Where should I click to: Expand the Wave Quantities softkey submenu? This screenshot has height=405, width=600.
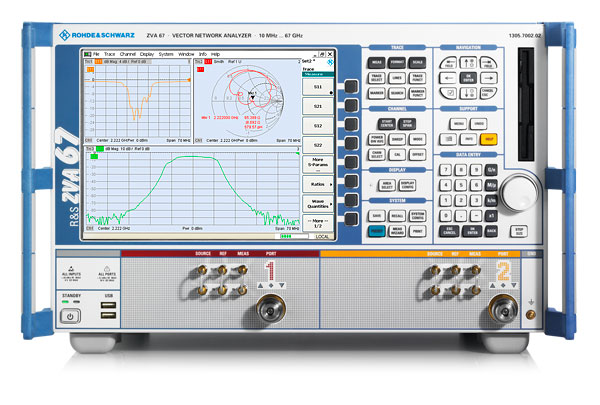pyautogui.click(x=318, y=204)
